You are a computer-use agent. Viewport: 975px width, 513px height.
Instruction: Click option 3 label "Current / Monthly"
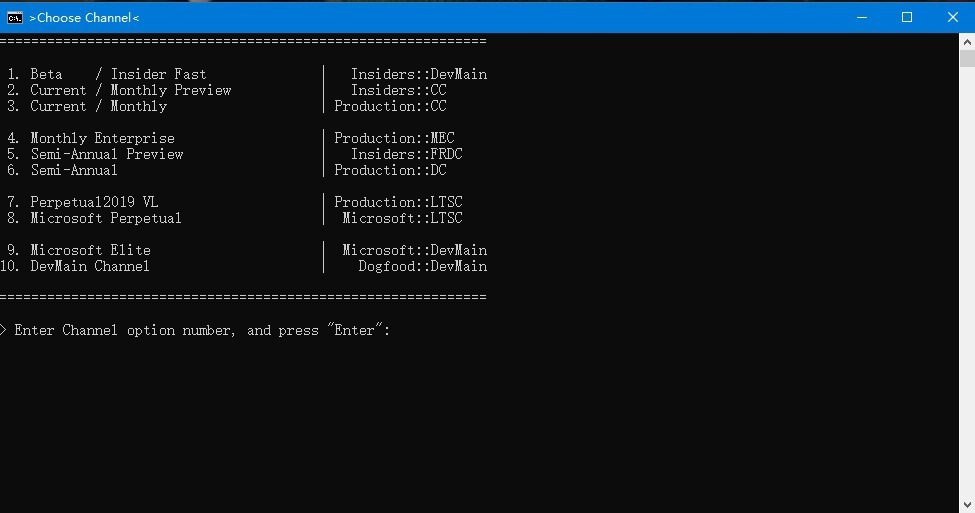pyautogui.click(x=98, y=106)
